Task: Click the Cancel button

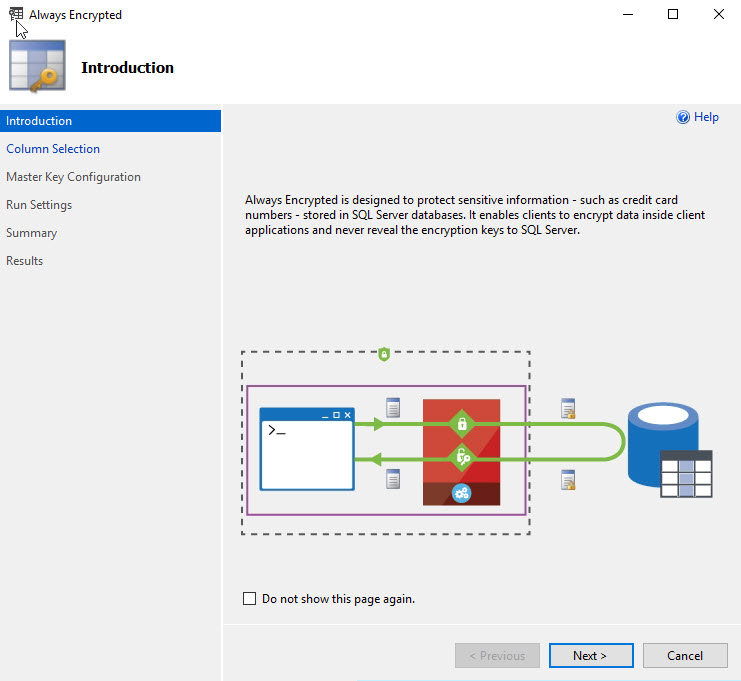Action: tap(685, 655)
